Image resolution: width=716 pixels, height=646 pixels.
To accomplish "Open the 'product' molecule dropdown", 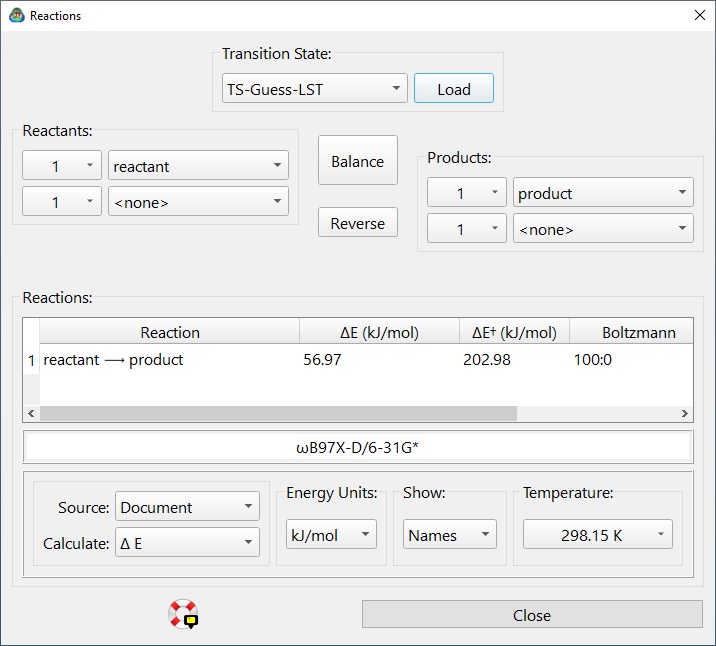I will [603, 192].
